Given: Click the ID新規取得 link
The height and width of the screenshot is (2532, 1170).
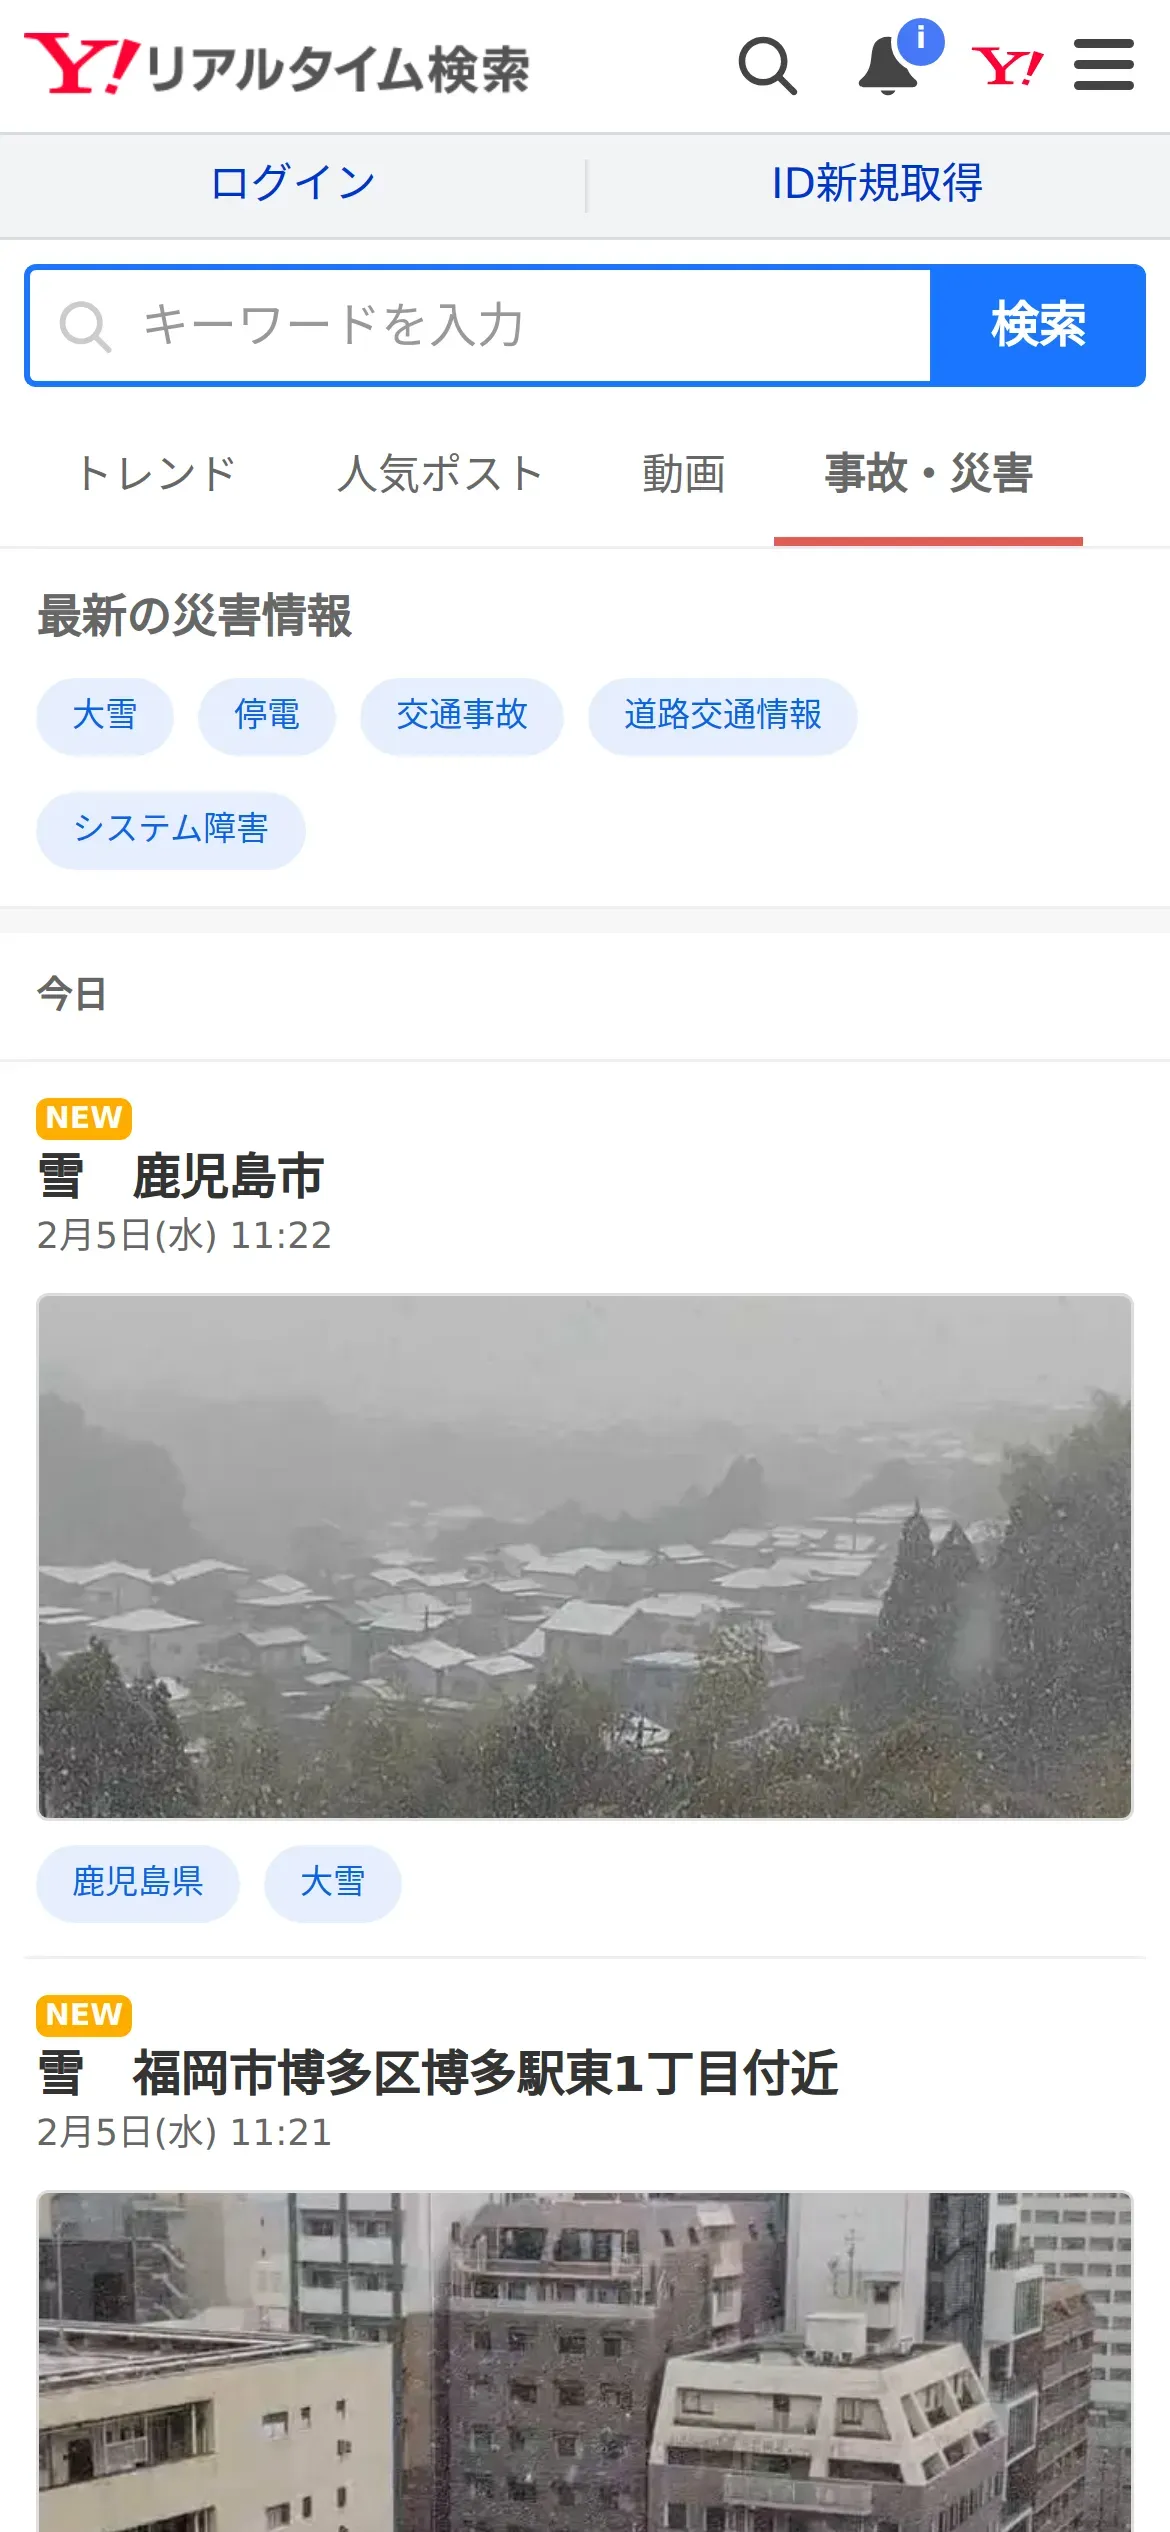Looking at the screenshot, I should pyautogui.click(x=877, y=184).
